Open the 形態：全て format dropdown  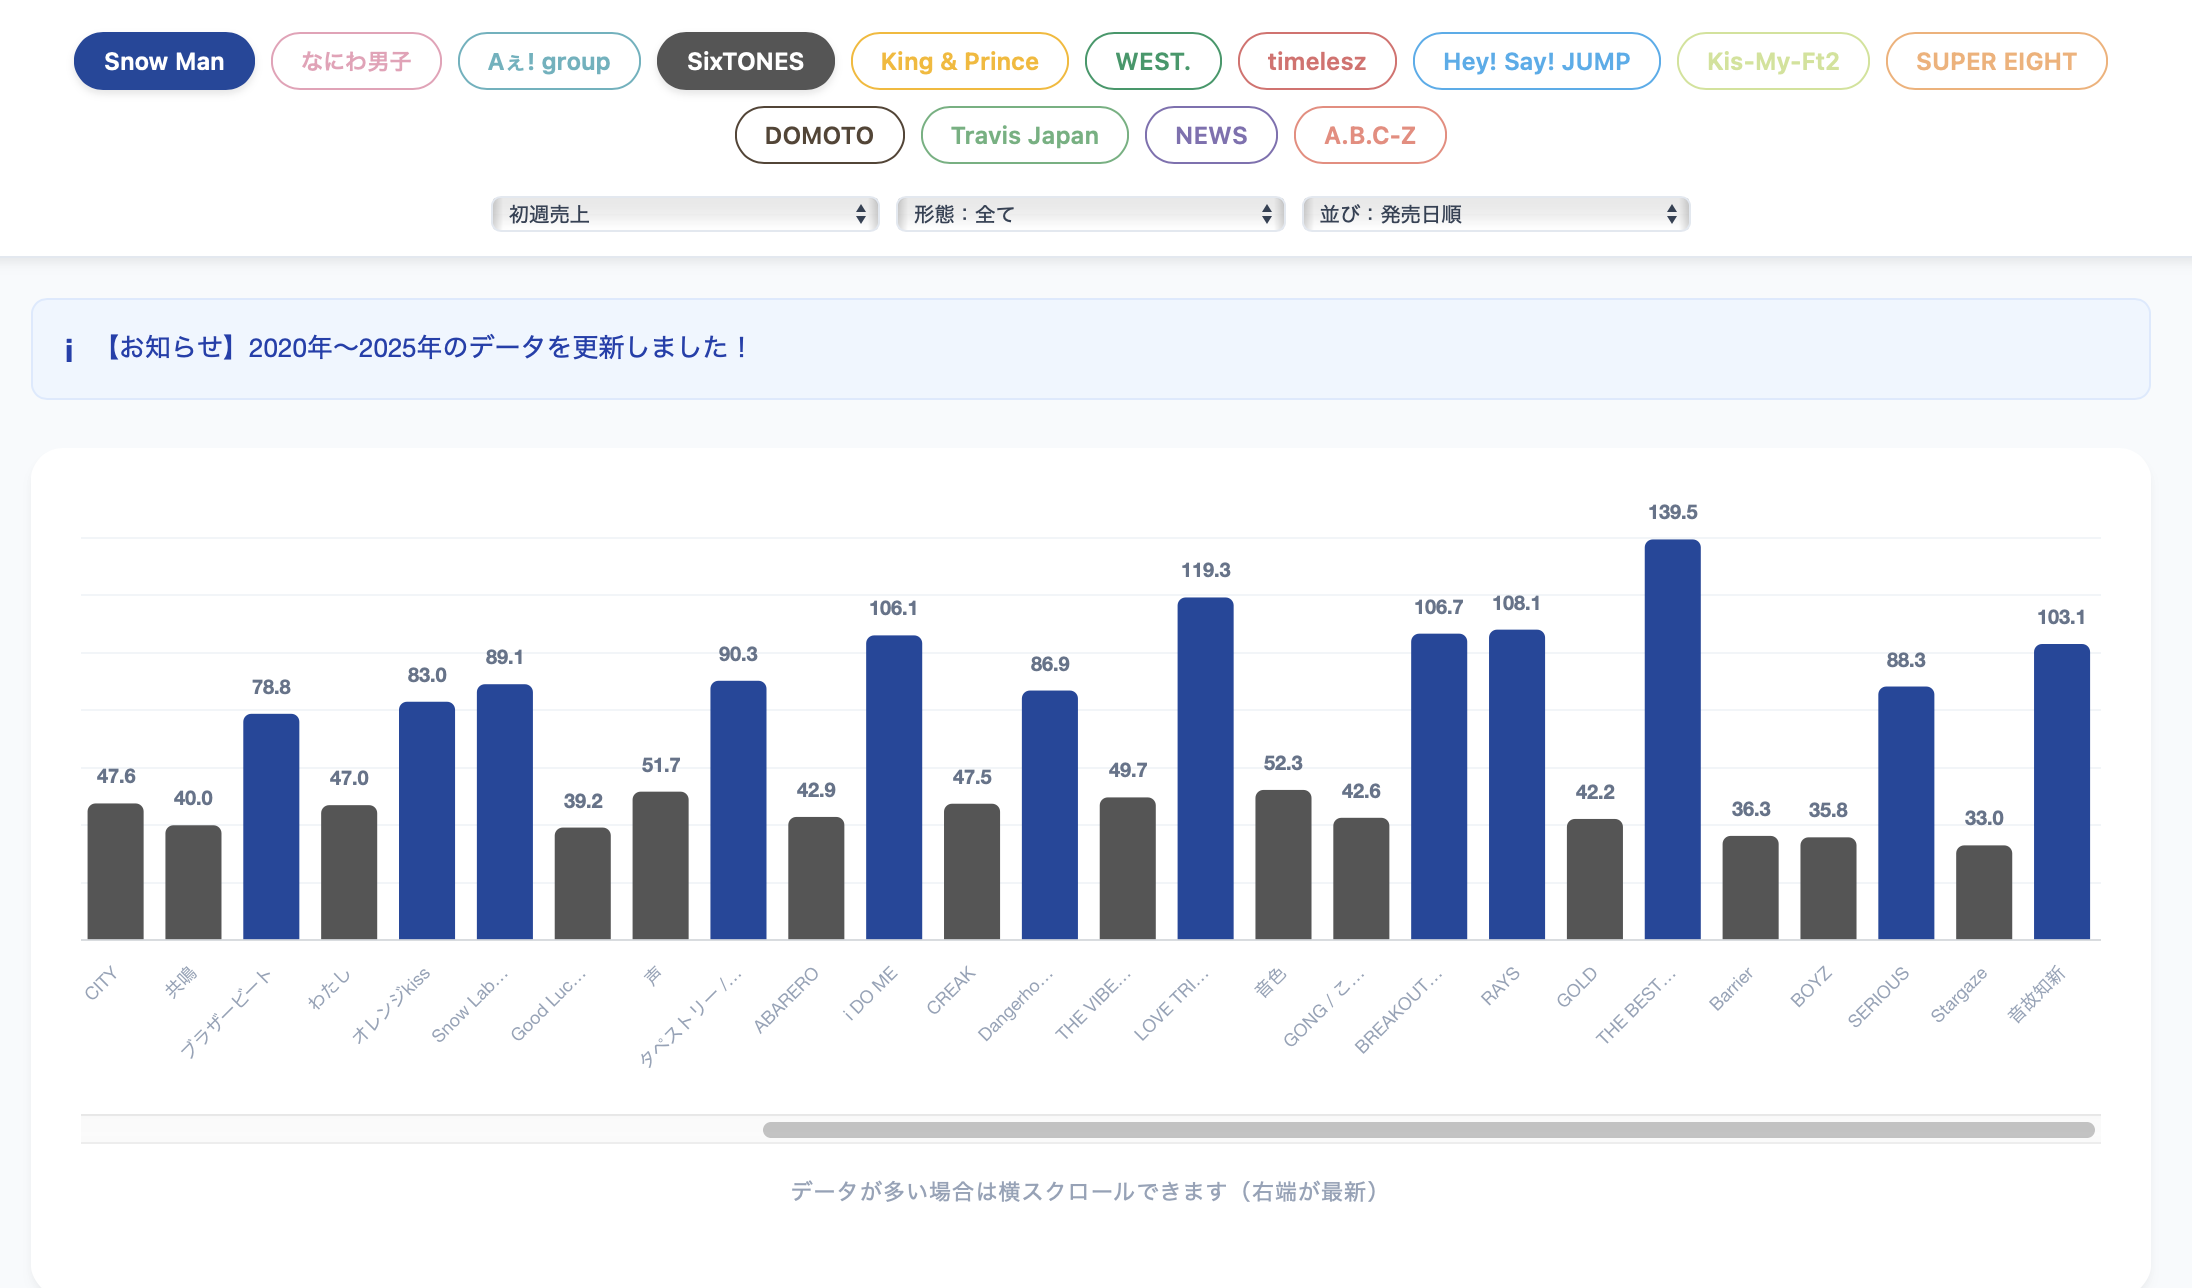1090,213
